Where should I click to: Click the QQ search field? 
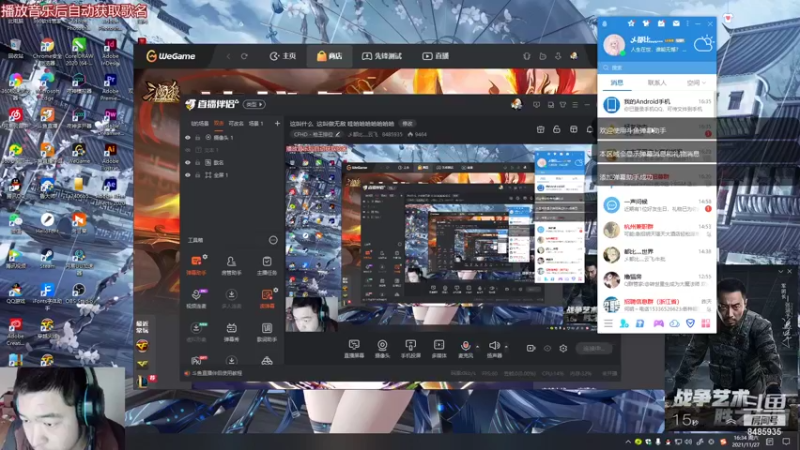[x=657, y=67]
